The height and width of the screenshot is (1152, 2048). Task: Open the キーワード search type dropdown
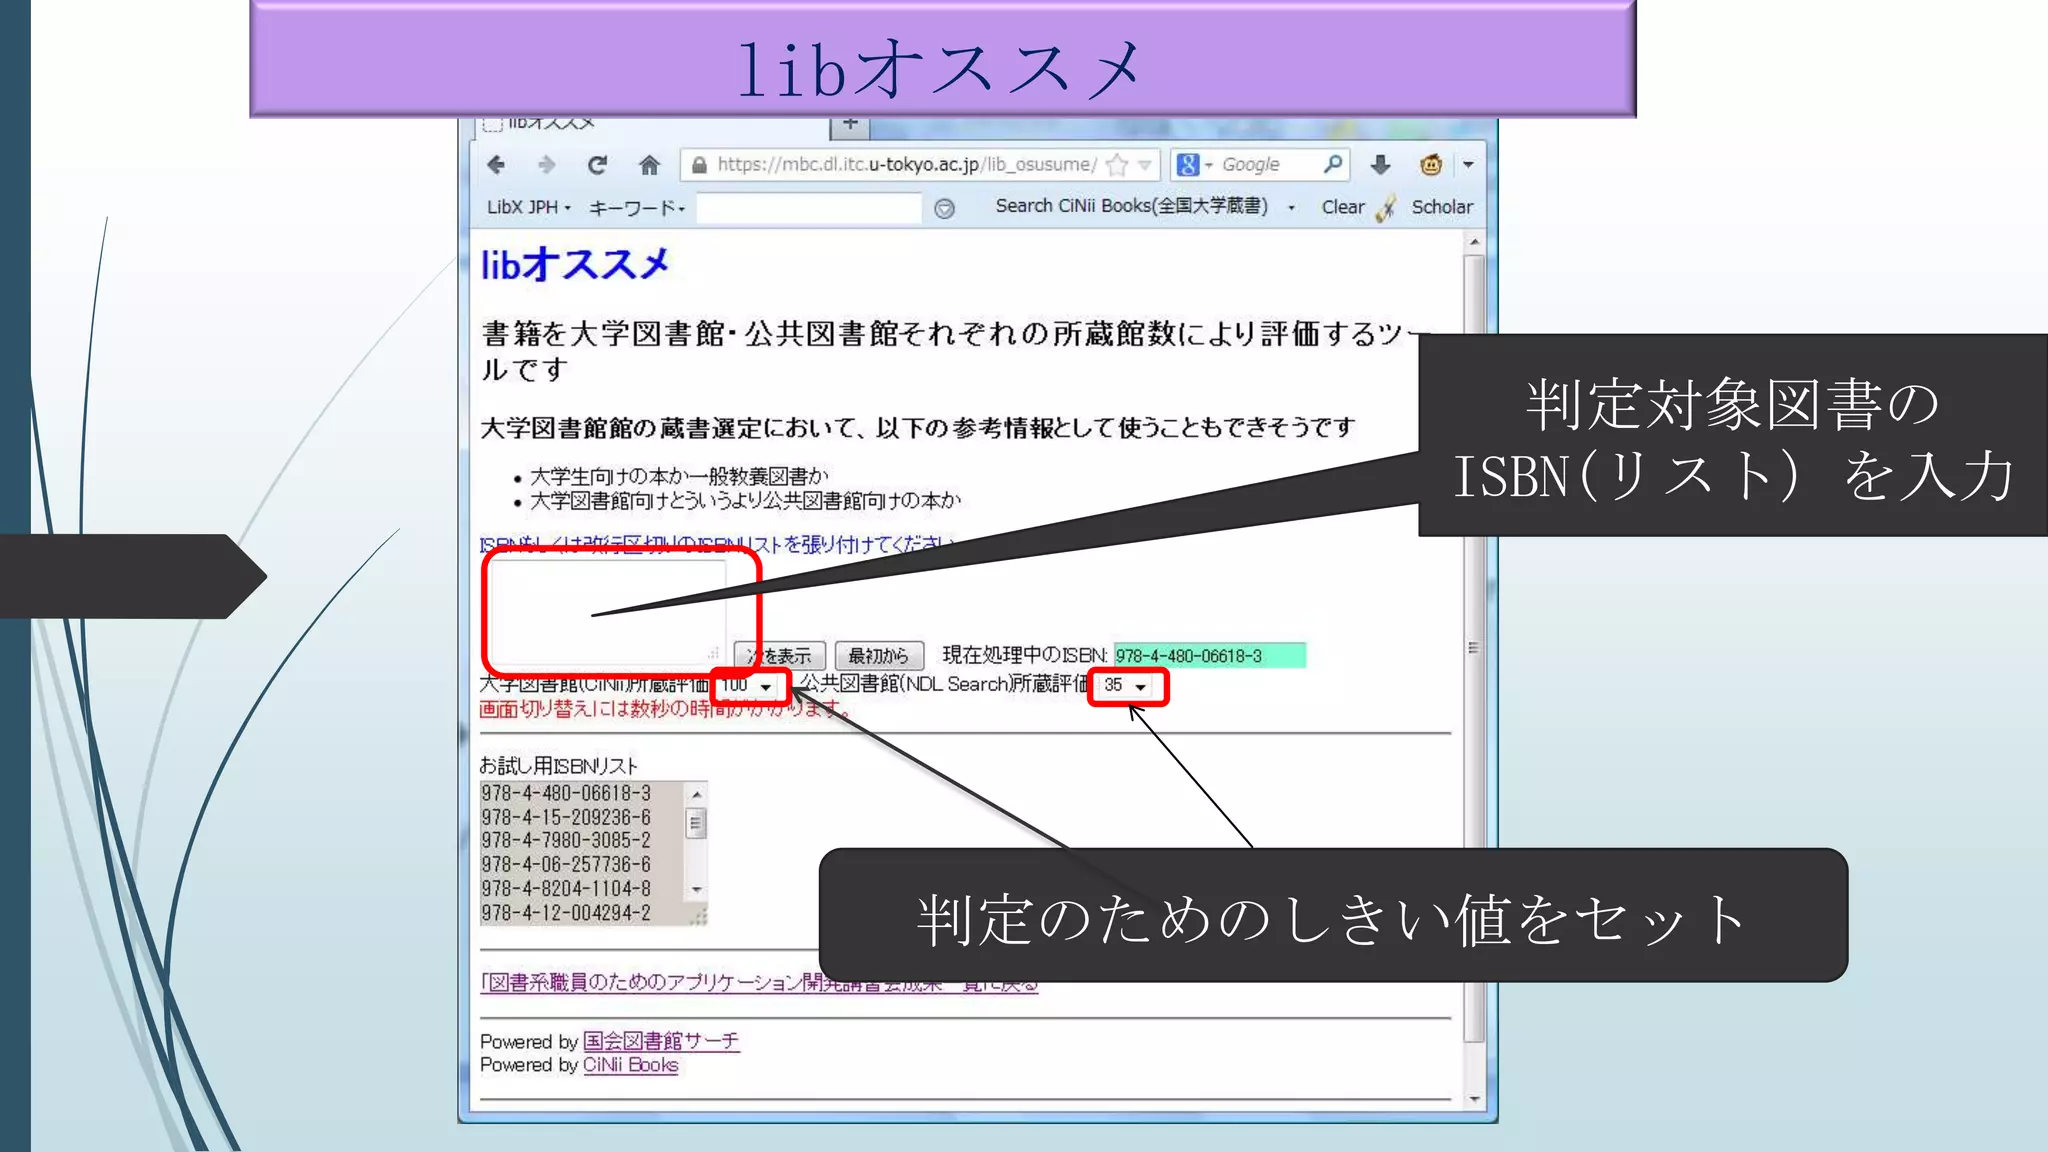(637, 208)
